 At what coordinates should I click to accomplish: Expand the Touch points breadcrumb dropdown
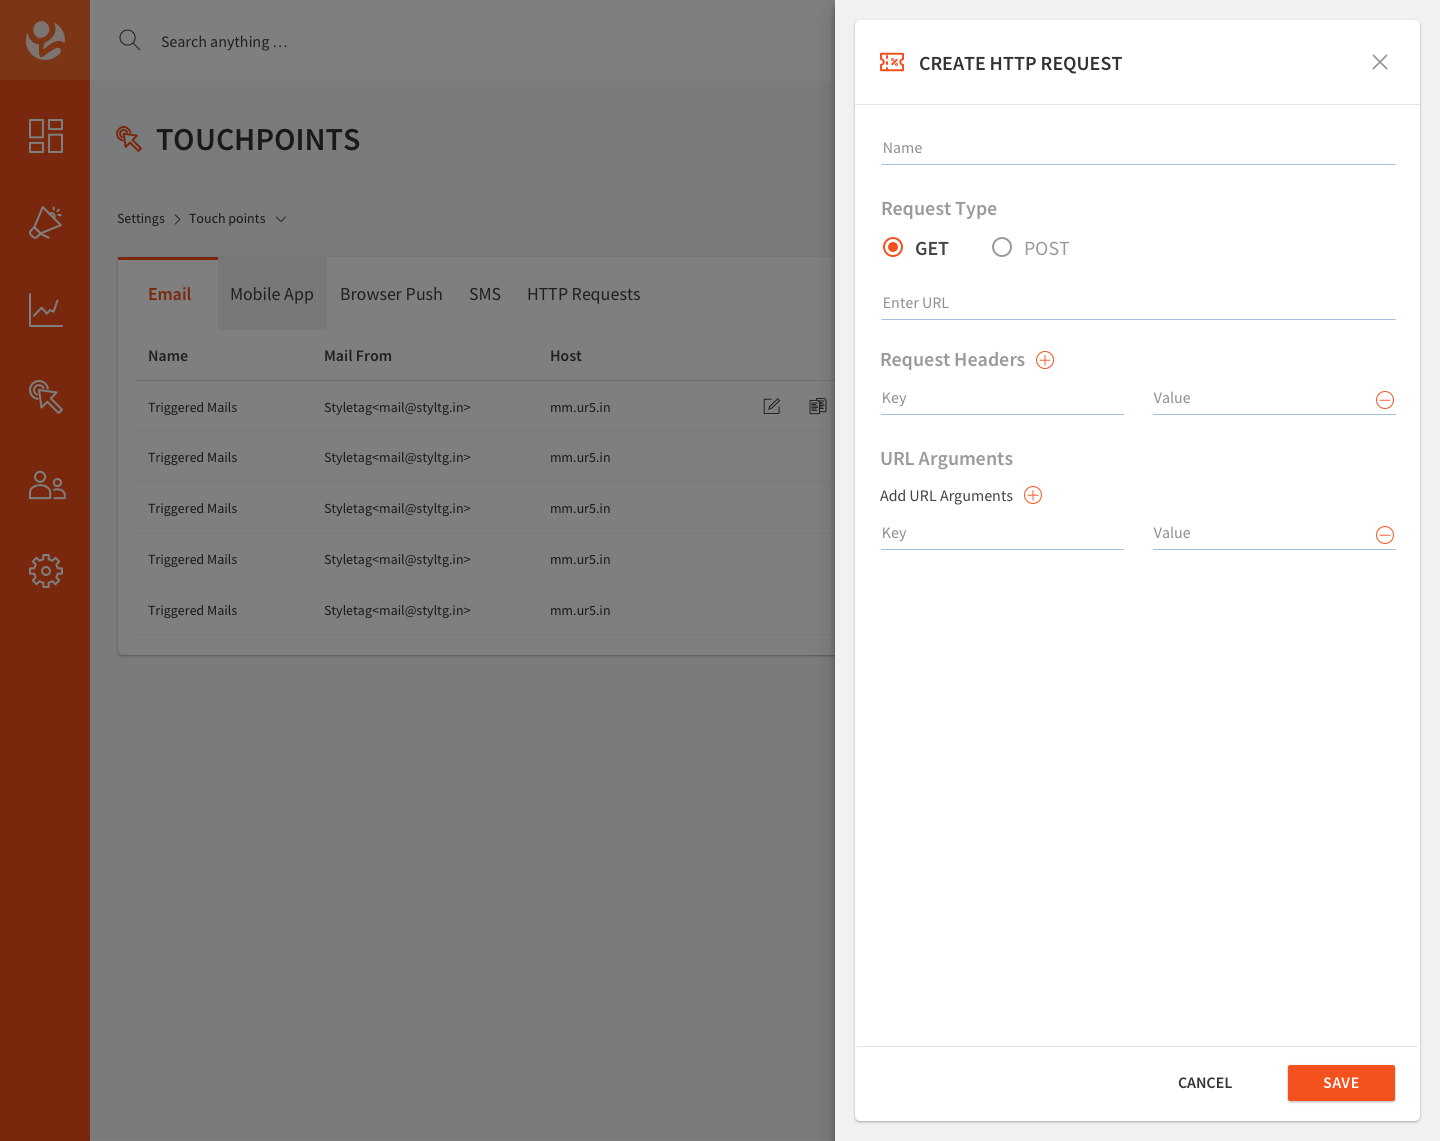coord(281,218)
